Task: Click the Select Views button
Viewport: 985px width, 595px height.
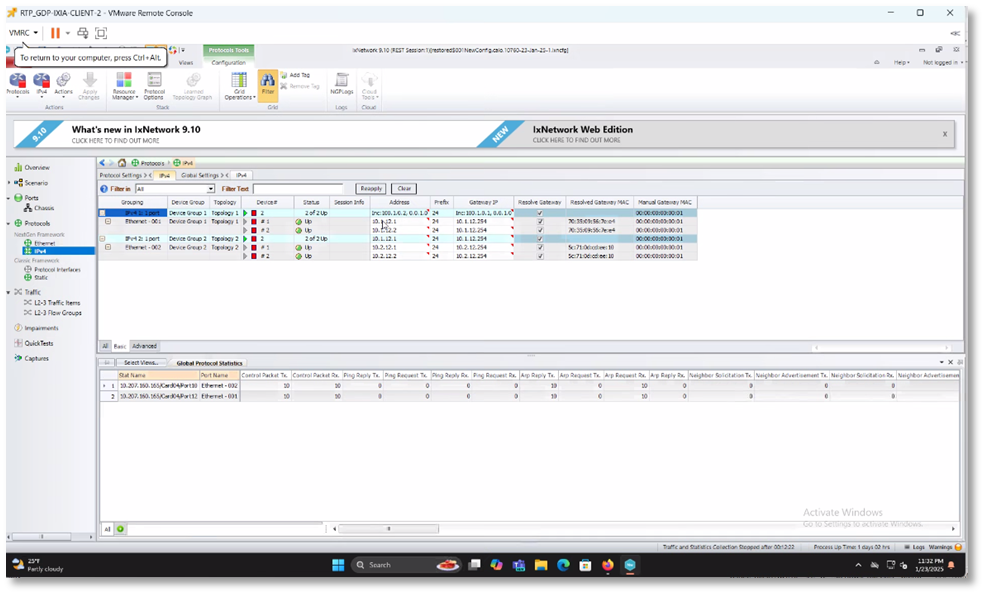Action: click(141, 363)
